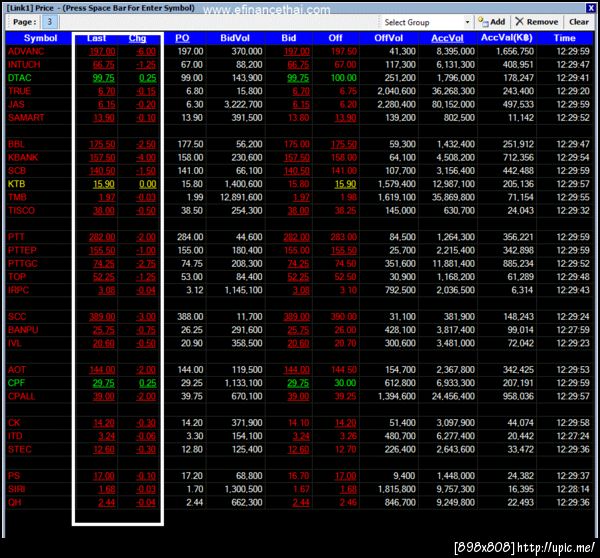The width and height of the screenshot is (600, 558).
Task: Sort by the Symbol column header
Action: pos(40,38)
